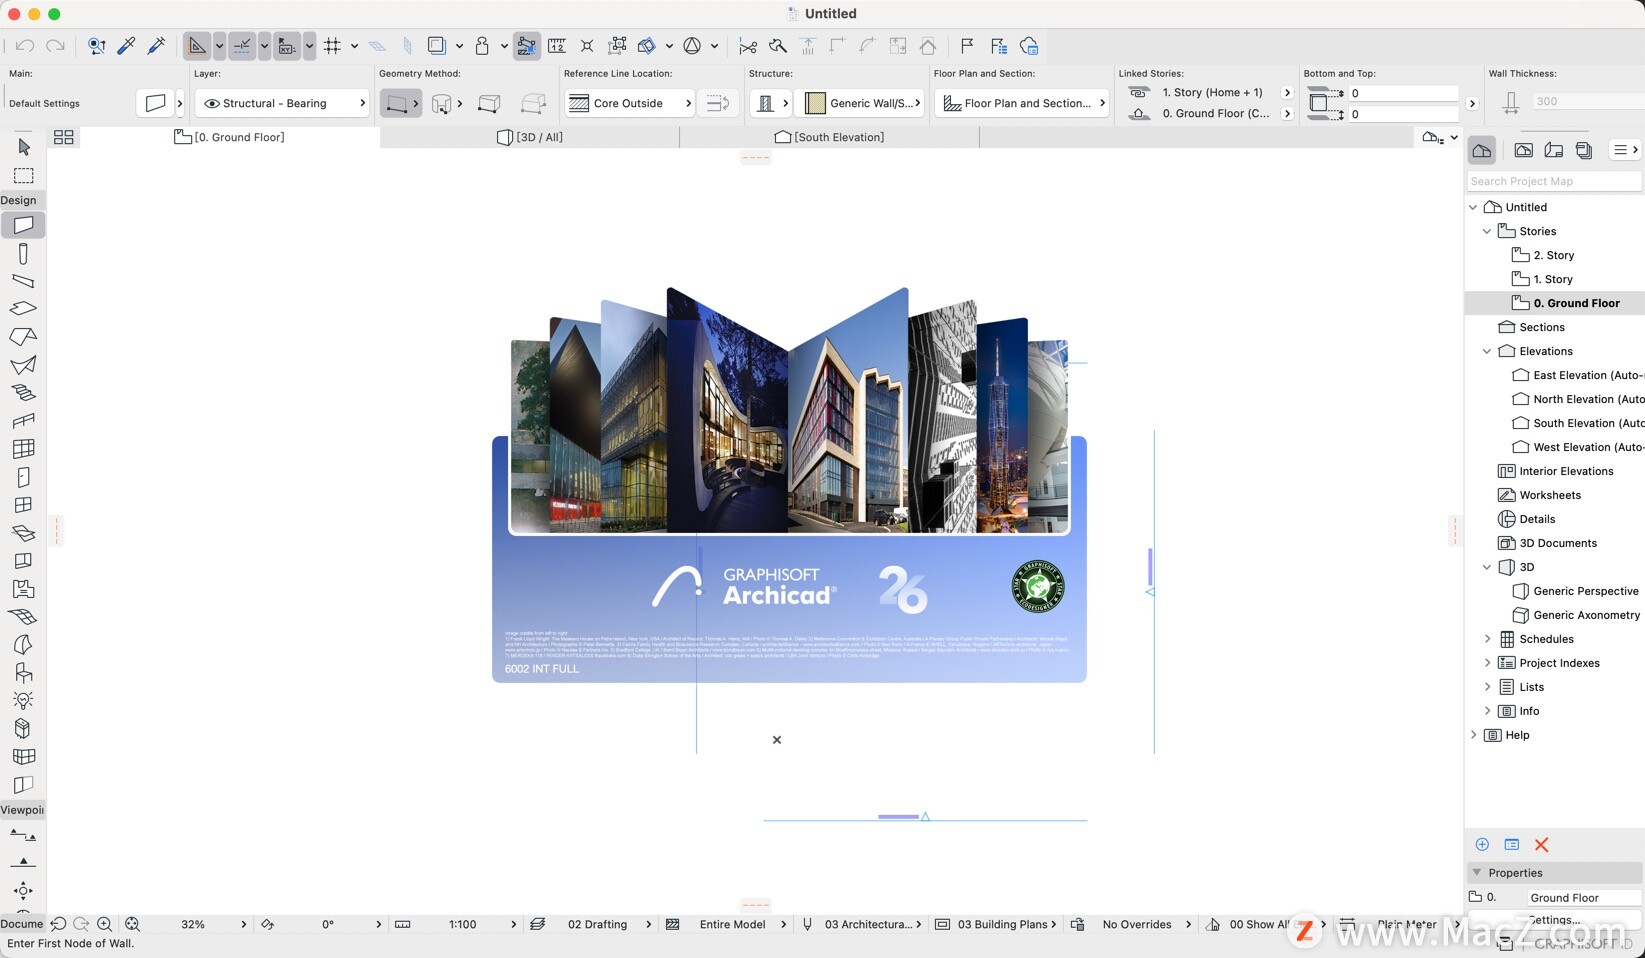Click the Undo arrow in toolbar

pos(25,46)
